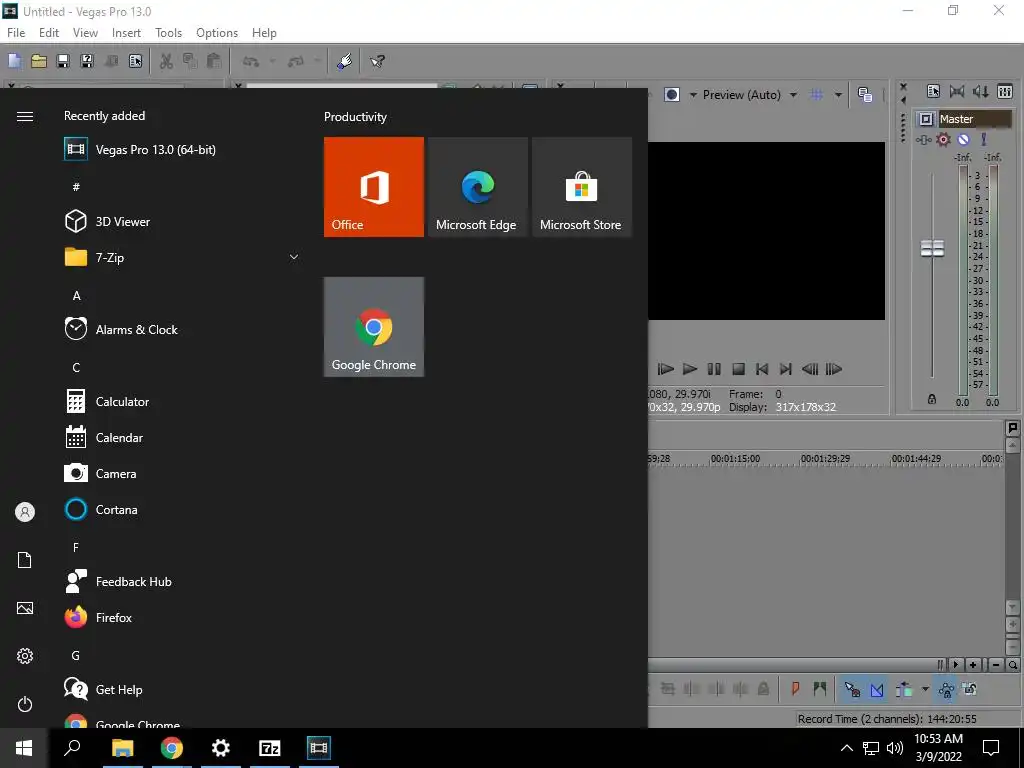Screen dimensions: 1024x768
Task: Click the Insert Marker orange flag icon
Action: (x=795, y=689)
